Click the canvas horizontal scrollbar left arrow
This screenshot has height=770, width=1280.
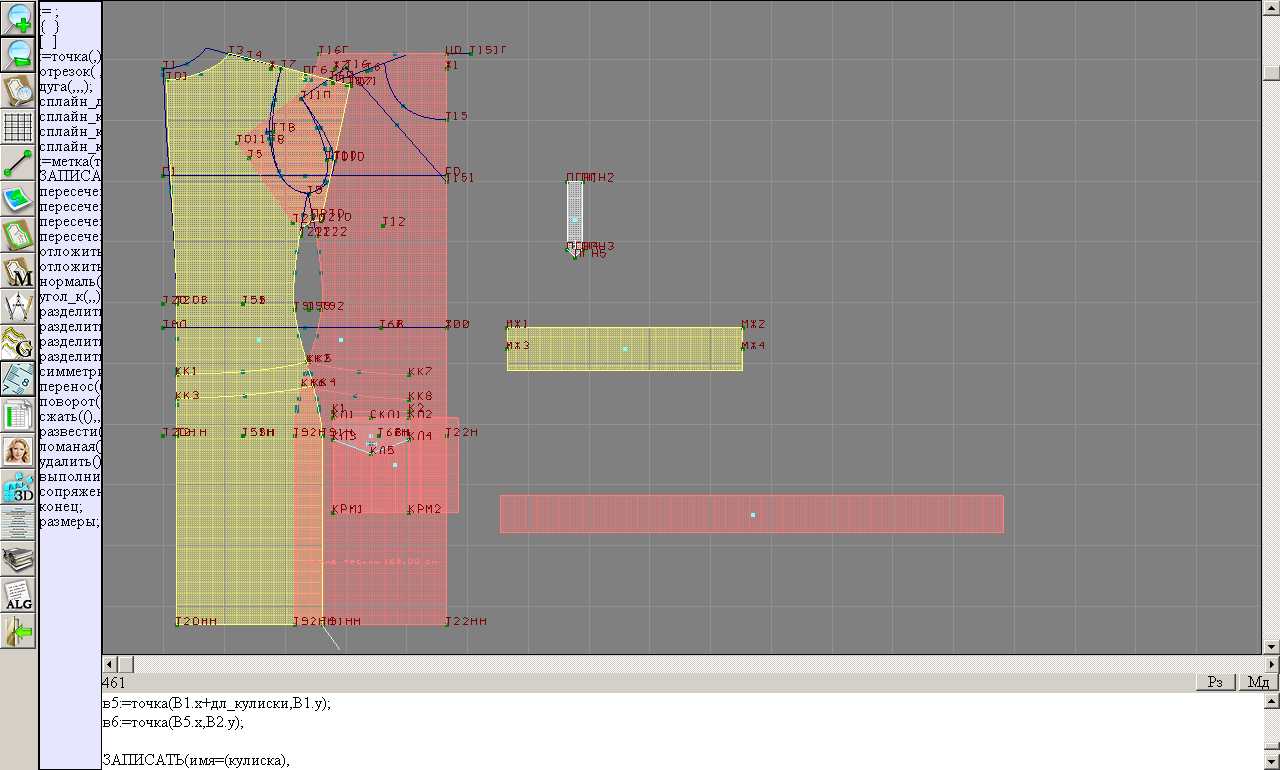[110, 665]
